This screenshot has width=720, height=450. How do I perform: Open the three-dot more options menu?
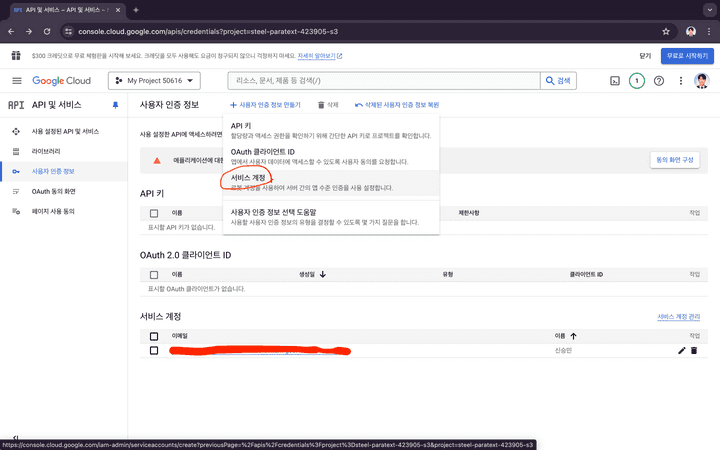pyautogui.click(x=681, y=80)
